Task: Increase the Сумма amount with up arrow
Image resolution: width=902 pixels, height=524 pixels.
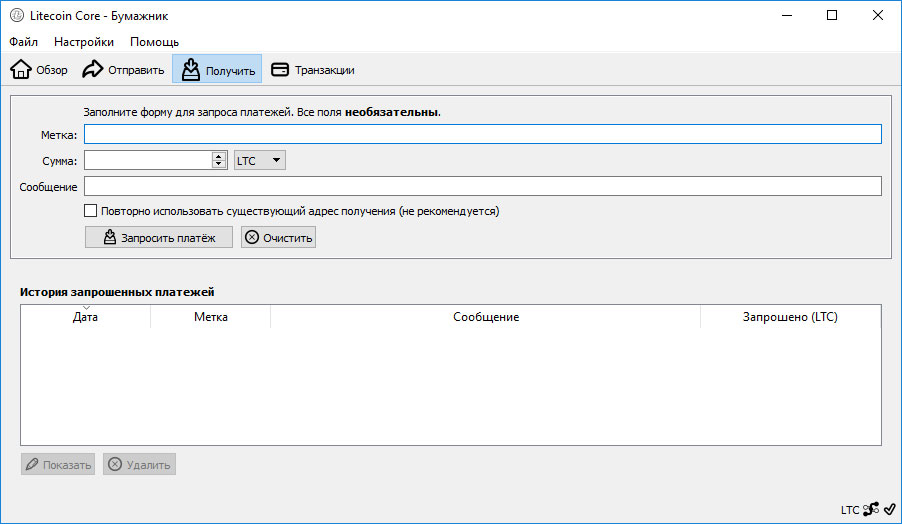Action: pos(219,156)
